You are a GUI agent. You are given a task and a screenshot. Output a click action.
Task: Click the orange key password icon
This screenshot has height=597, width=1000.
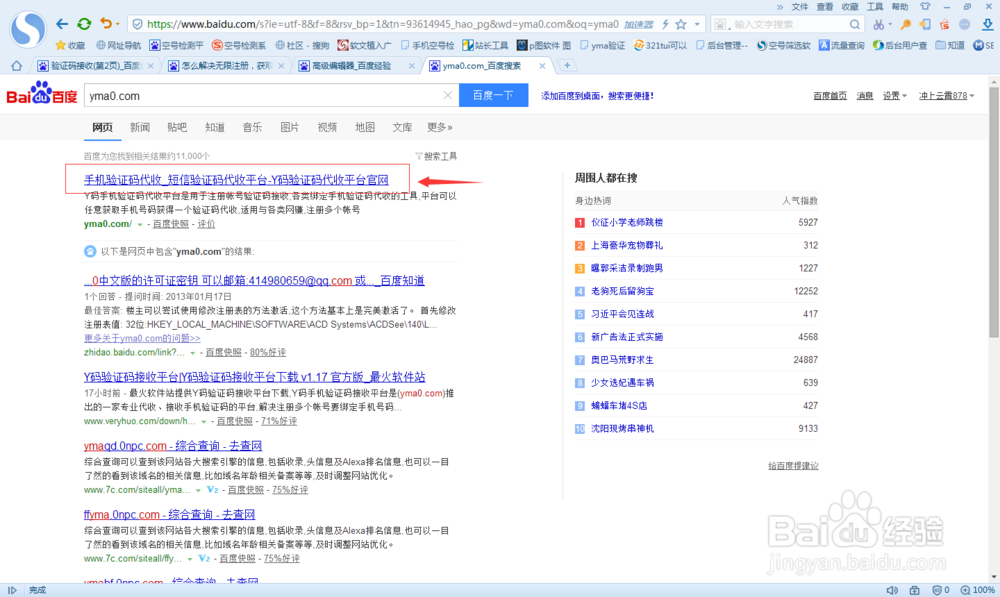[x=906, y=24]
